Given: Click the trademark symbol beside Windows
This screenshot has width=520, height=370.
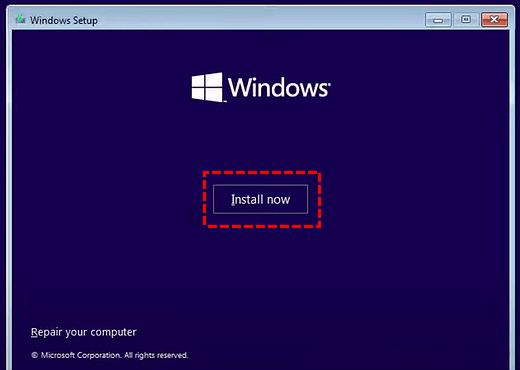Looking at the screenshot, I should pos(329,83).
